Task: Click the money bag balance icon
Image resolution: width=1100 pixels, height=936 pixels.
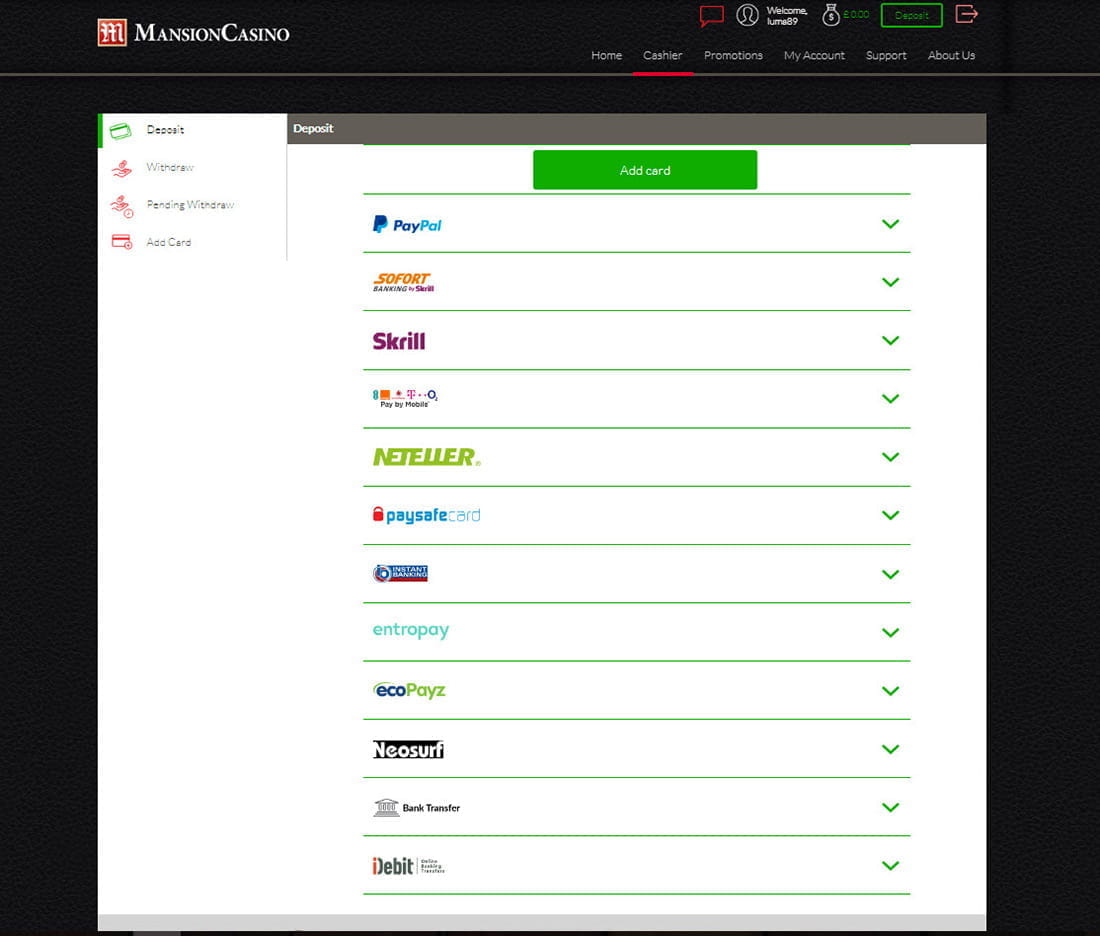Action: click(x=831, y=15)
